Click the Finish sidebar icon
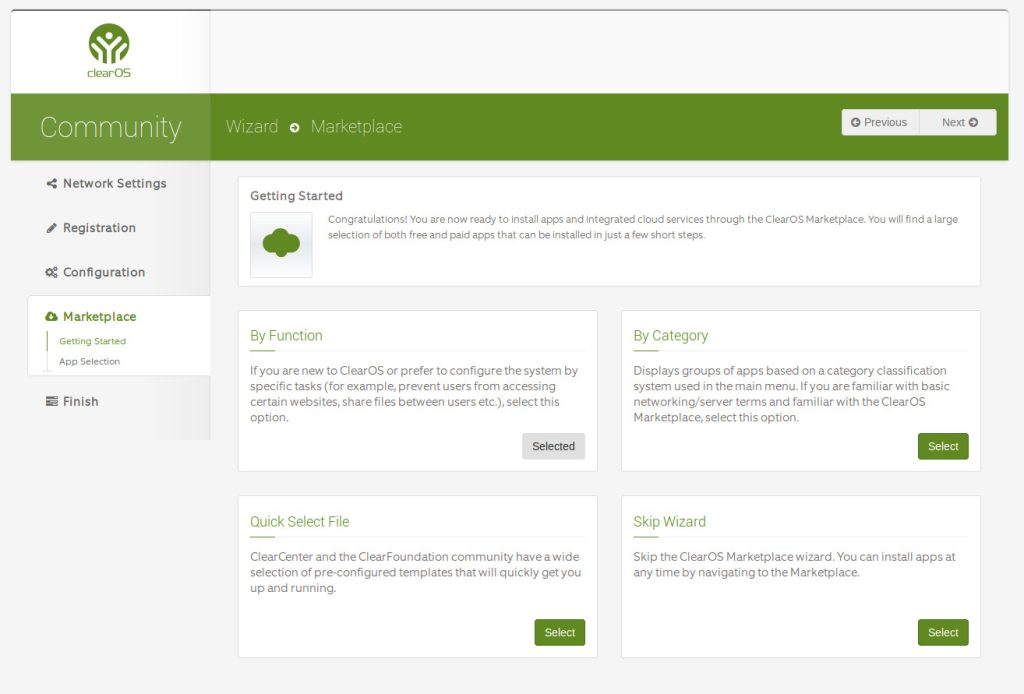The image size is (1024, 694). [52, 402]
